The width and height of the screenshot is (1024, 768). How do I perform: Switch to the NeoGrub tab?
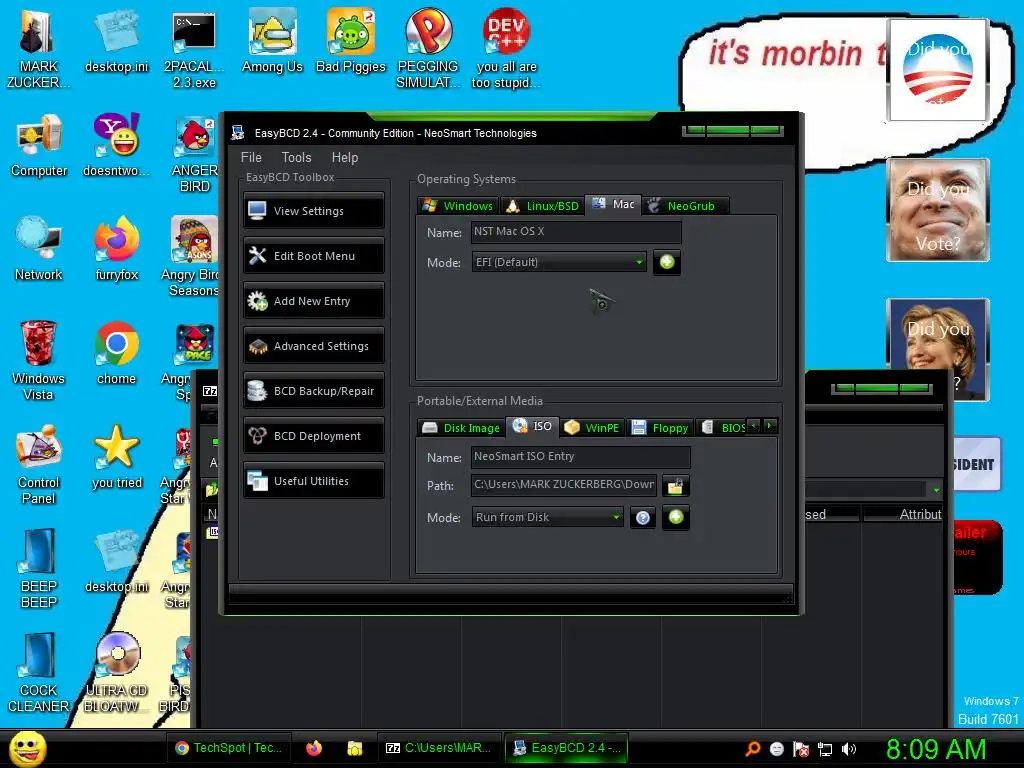[x=685, y=206]
